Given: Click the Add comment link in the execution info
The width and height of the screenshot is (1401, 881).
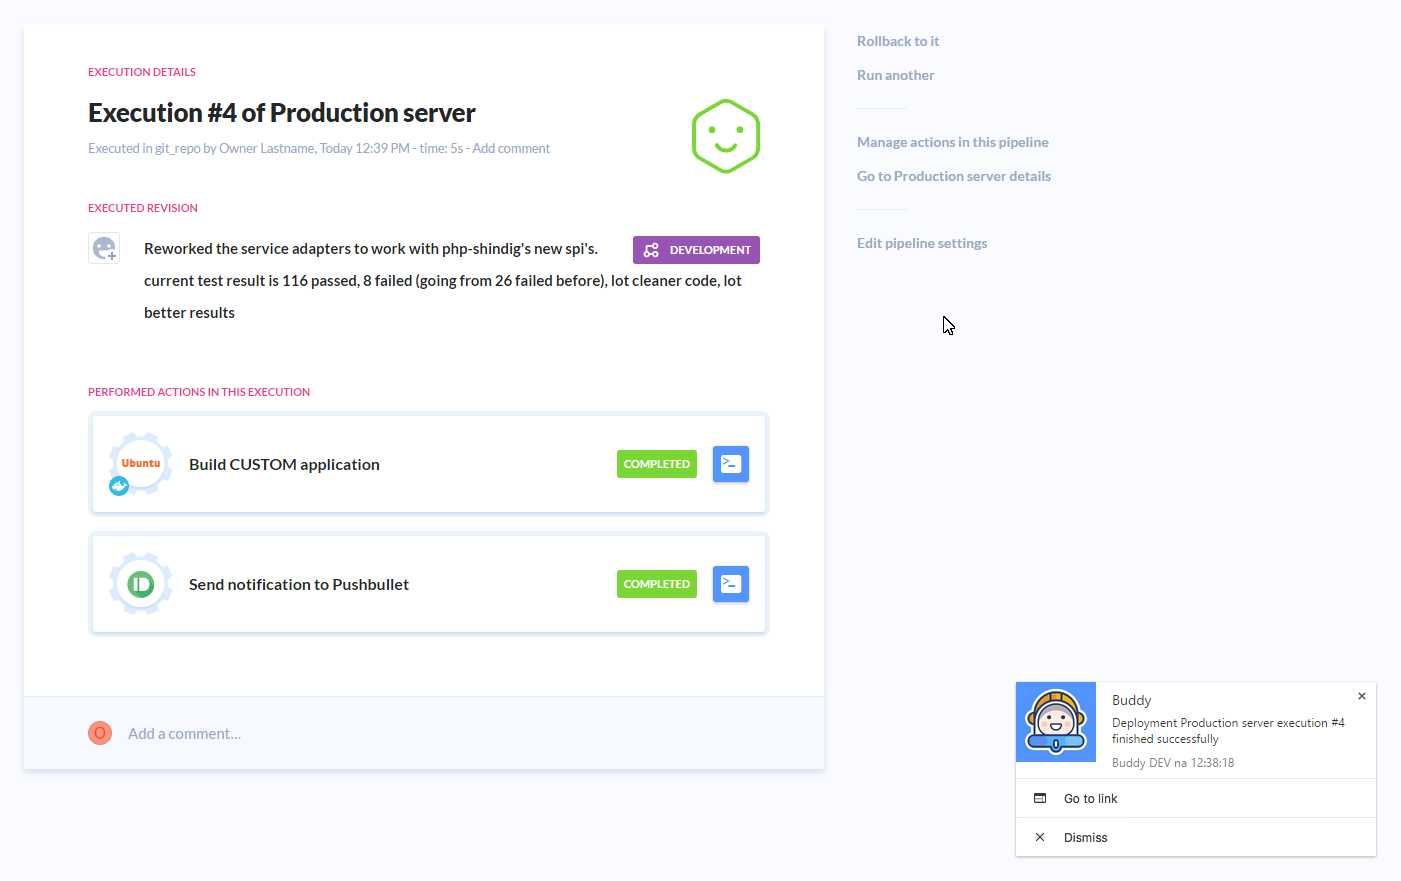Looking at the screenshot, I should tap(511, 148).
